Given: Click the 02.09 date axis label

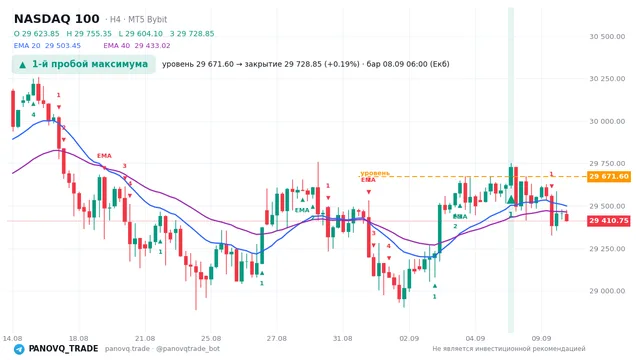Looking at the screenshot, I should point(409,339).
